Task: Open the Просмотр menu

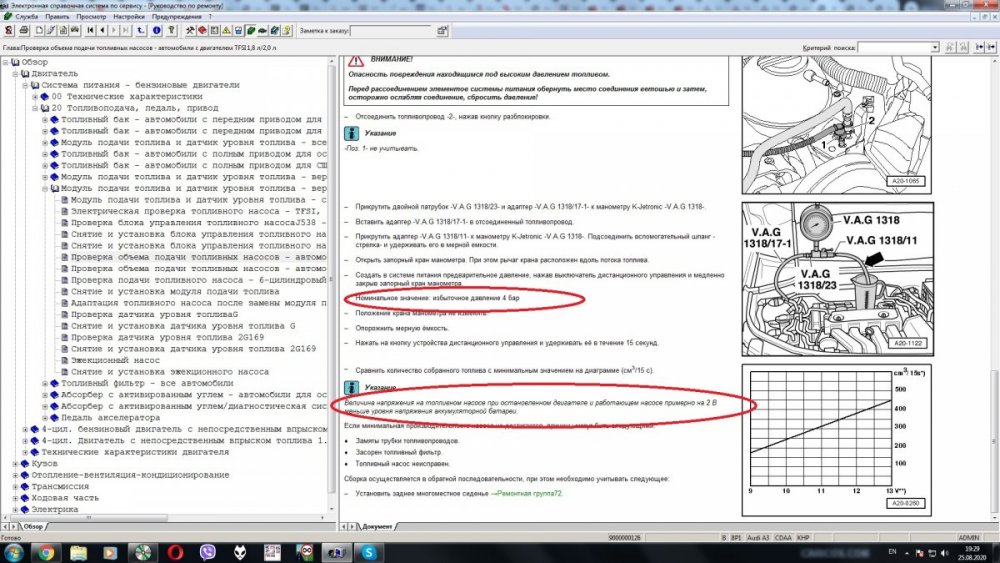Action: coord(91,18)
